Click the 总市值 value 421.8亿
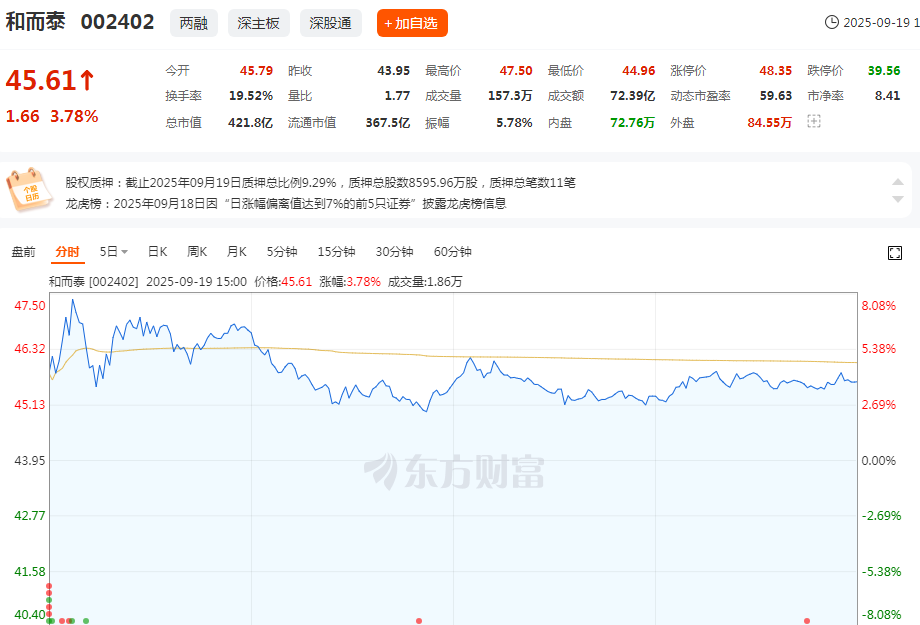Viewport: 920px width, 625px height. pos(251,123)
